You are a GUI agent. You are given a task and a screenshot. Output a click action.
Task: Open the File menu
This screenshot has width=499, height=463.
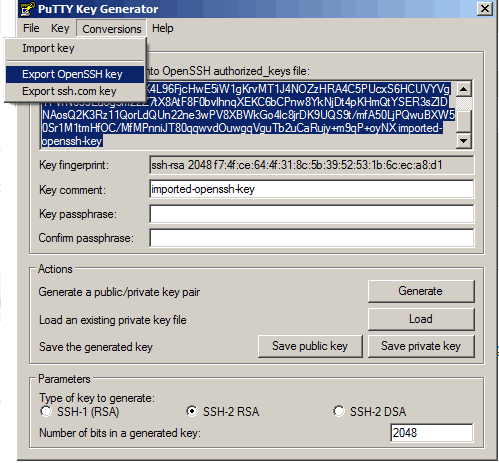pos(31,28)
